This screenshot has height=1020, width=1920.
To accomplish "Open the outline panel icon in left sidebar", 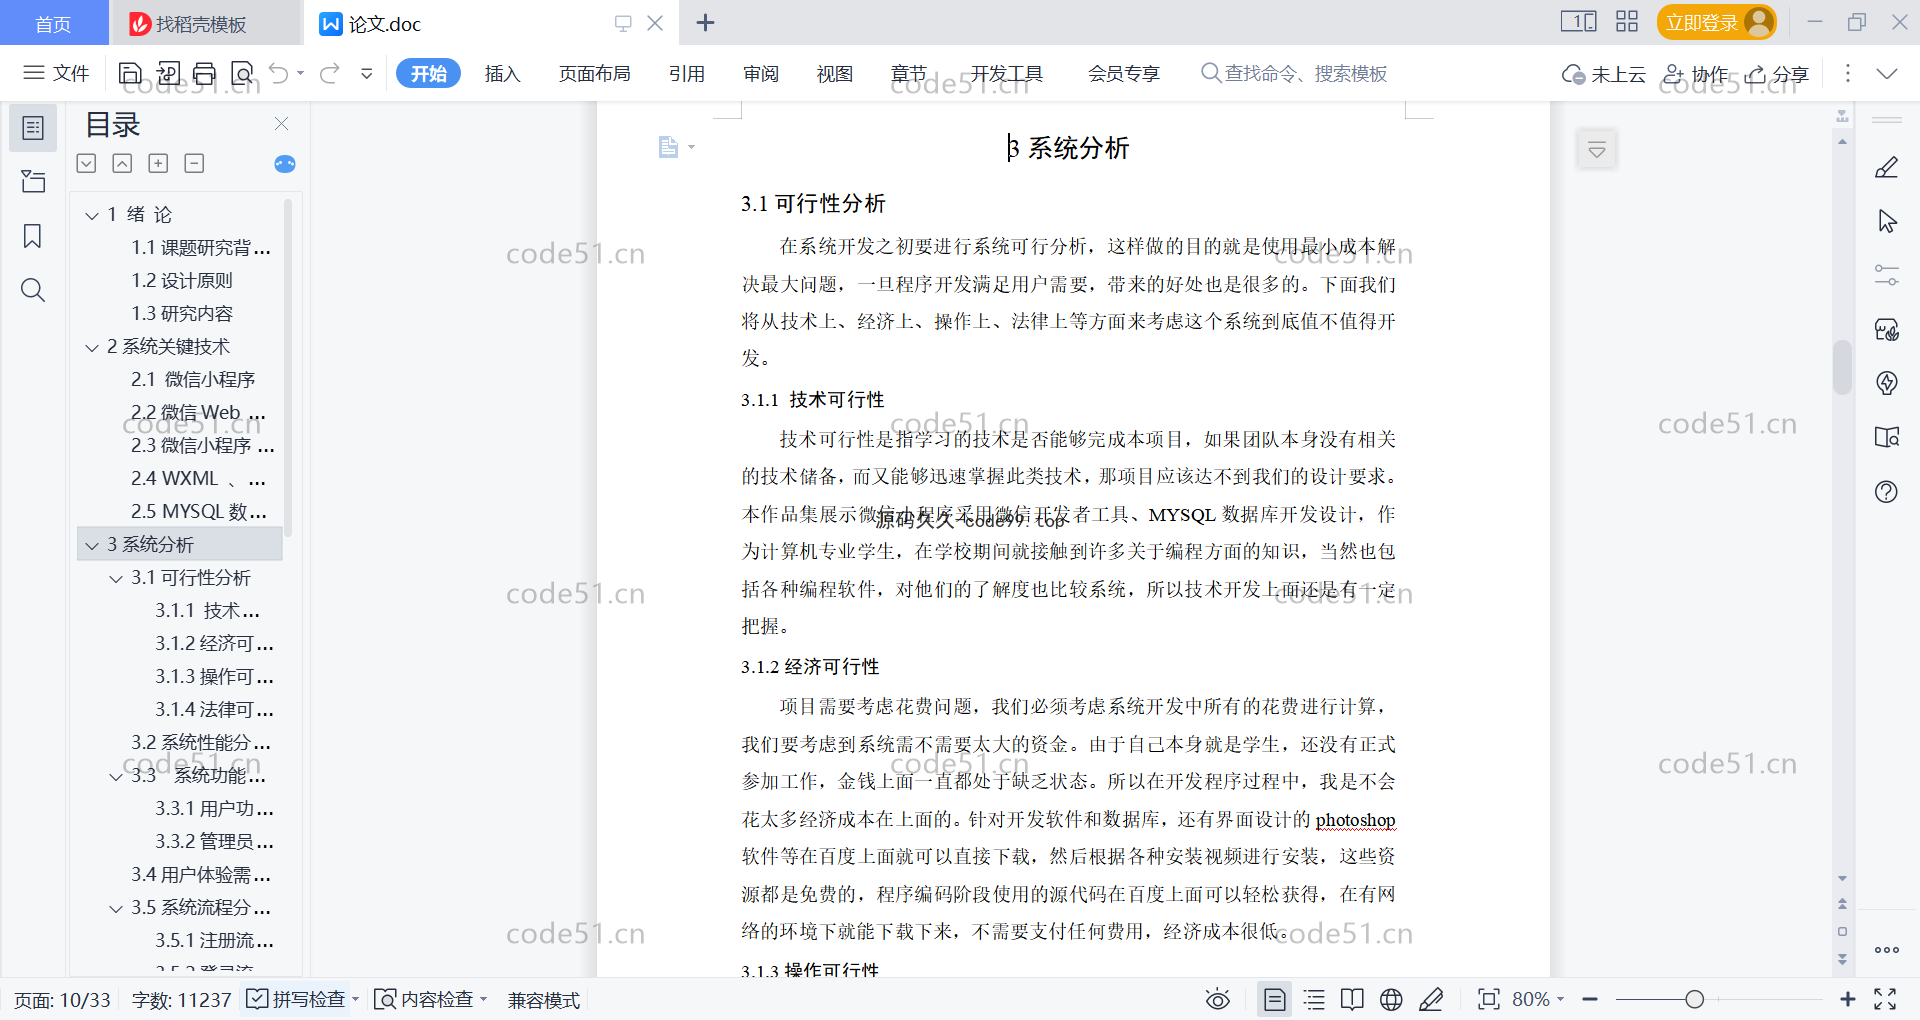I will coord(33,128).
